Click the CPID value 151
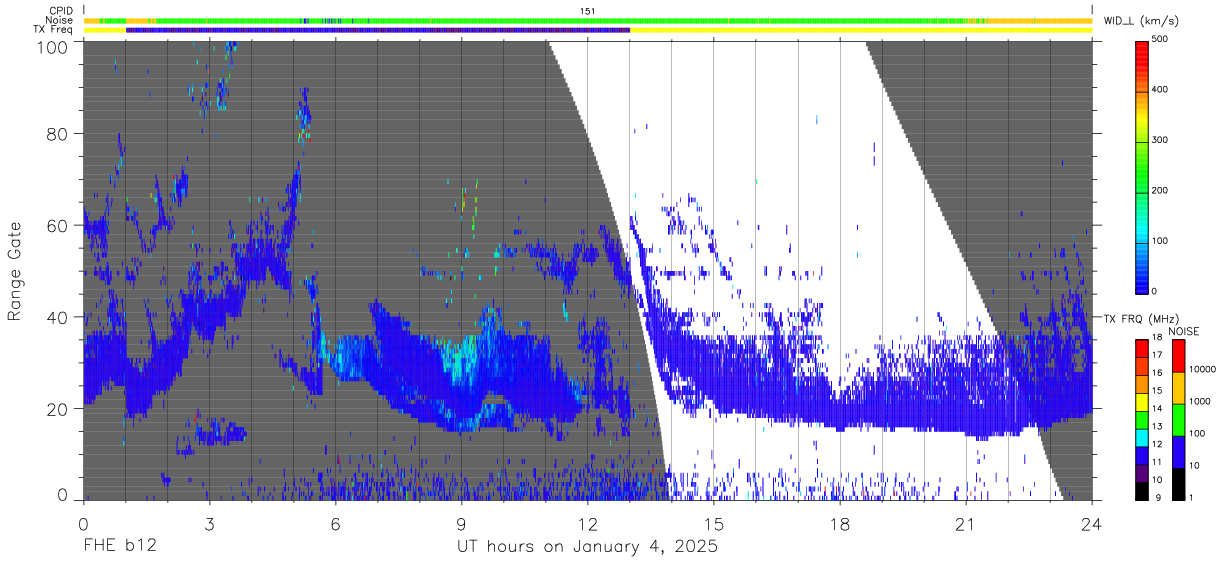This screenshot has width=1228, height=567. [x=588, y=11]
